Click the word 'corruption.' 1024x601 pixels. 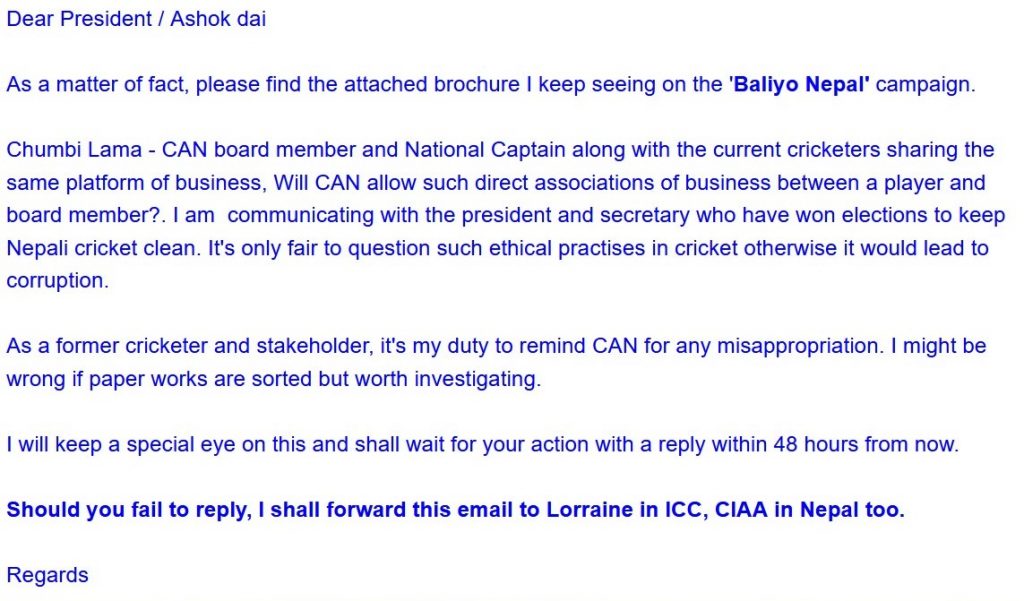coord(57,281)
